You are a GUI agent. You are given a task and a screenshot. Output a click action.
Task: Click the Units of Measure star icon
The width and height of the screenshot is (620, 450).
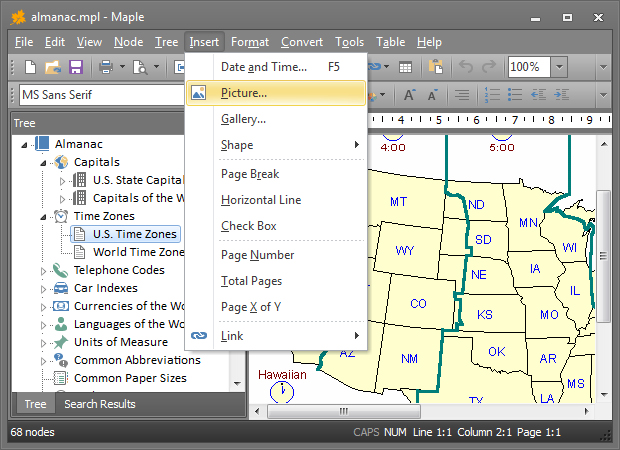[60, 342]
